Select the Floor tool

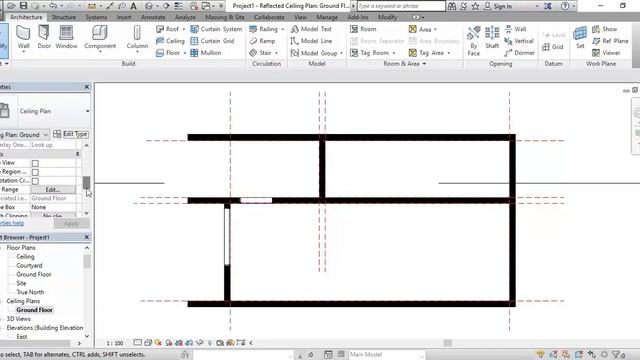(x=168, y=53)
